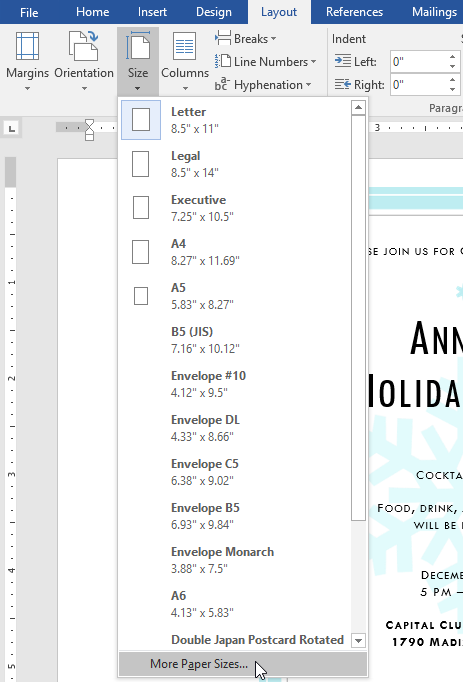Click the Indent Right input field
The width and height of the screenshot is (463, 682).
click(418, 84)
